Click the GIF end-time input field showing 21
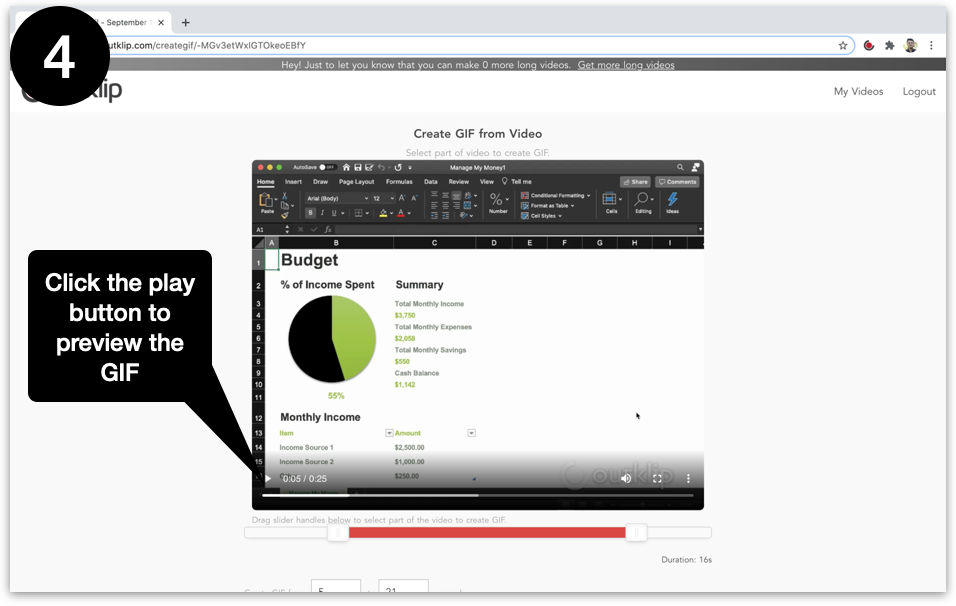This screenshot has width=956, height=606. coord(403,586)
